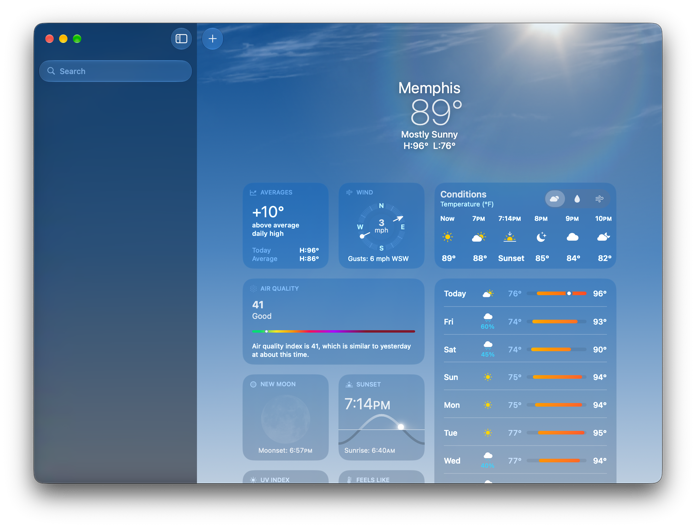Click the magnifying glass search icon
This screenshot has width=696, height=528.
click(x=51, y=71)
